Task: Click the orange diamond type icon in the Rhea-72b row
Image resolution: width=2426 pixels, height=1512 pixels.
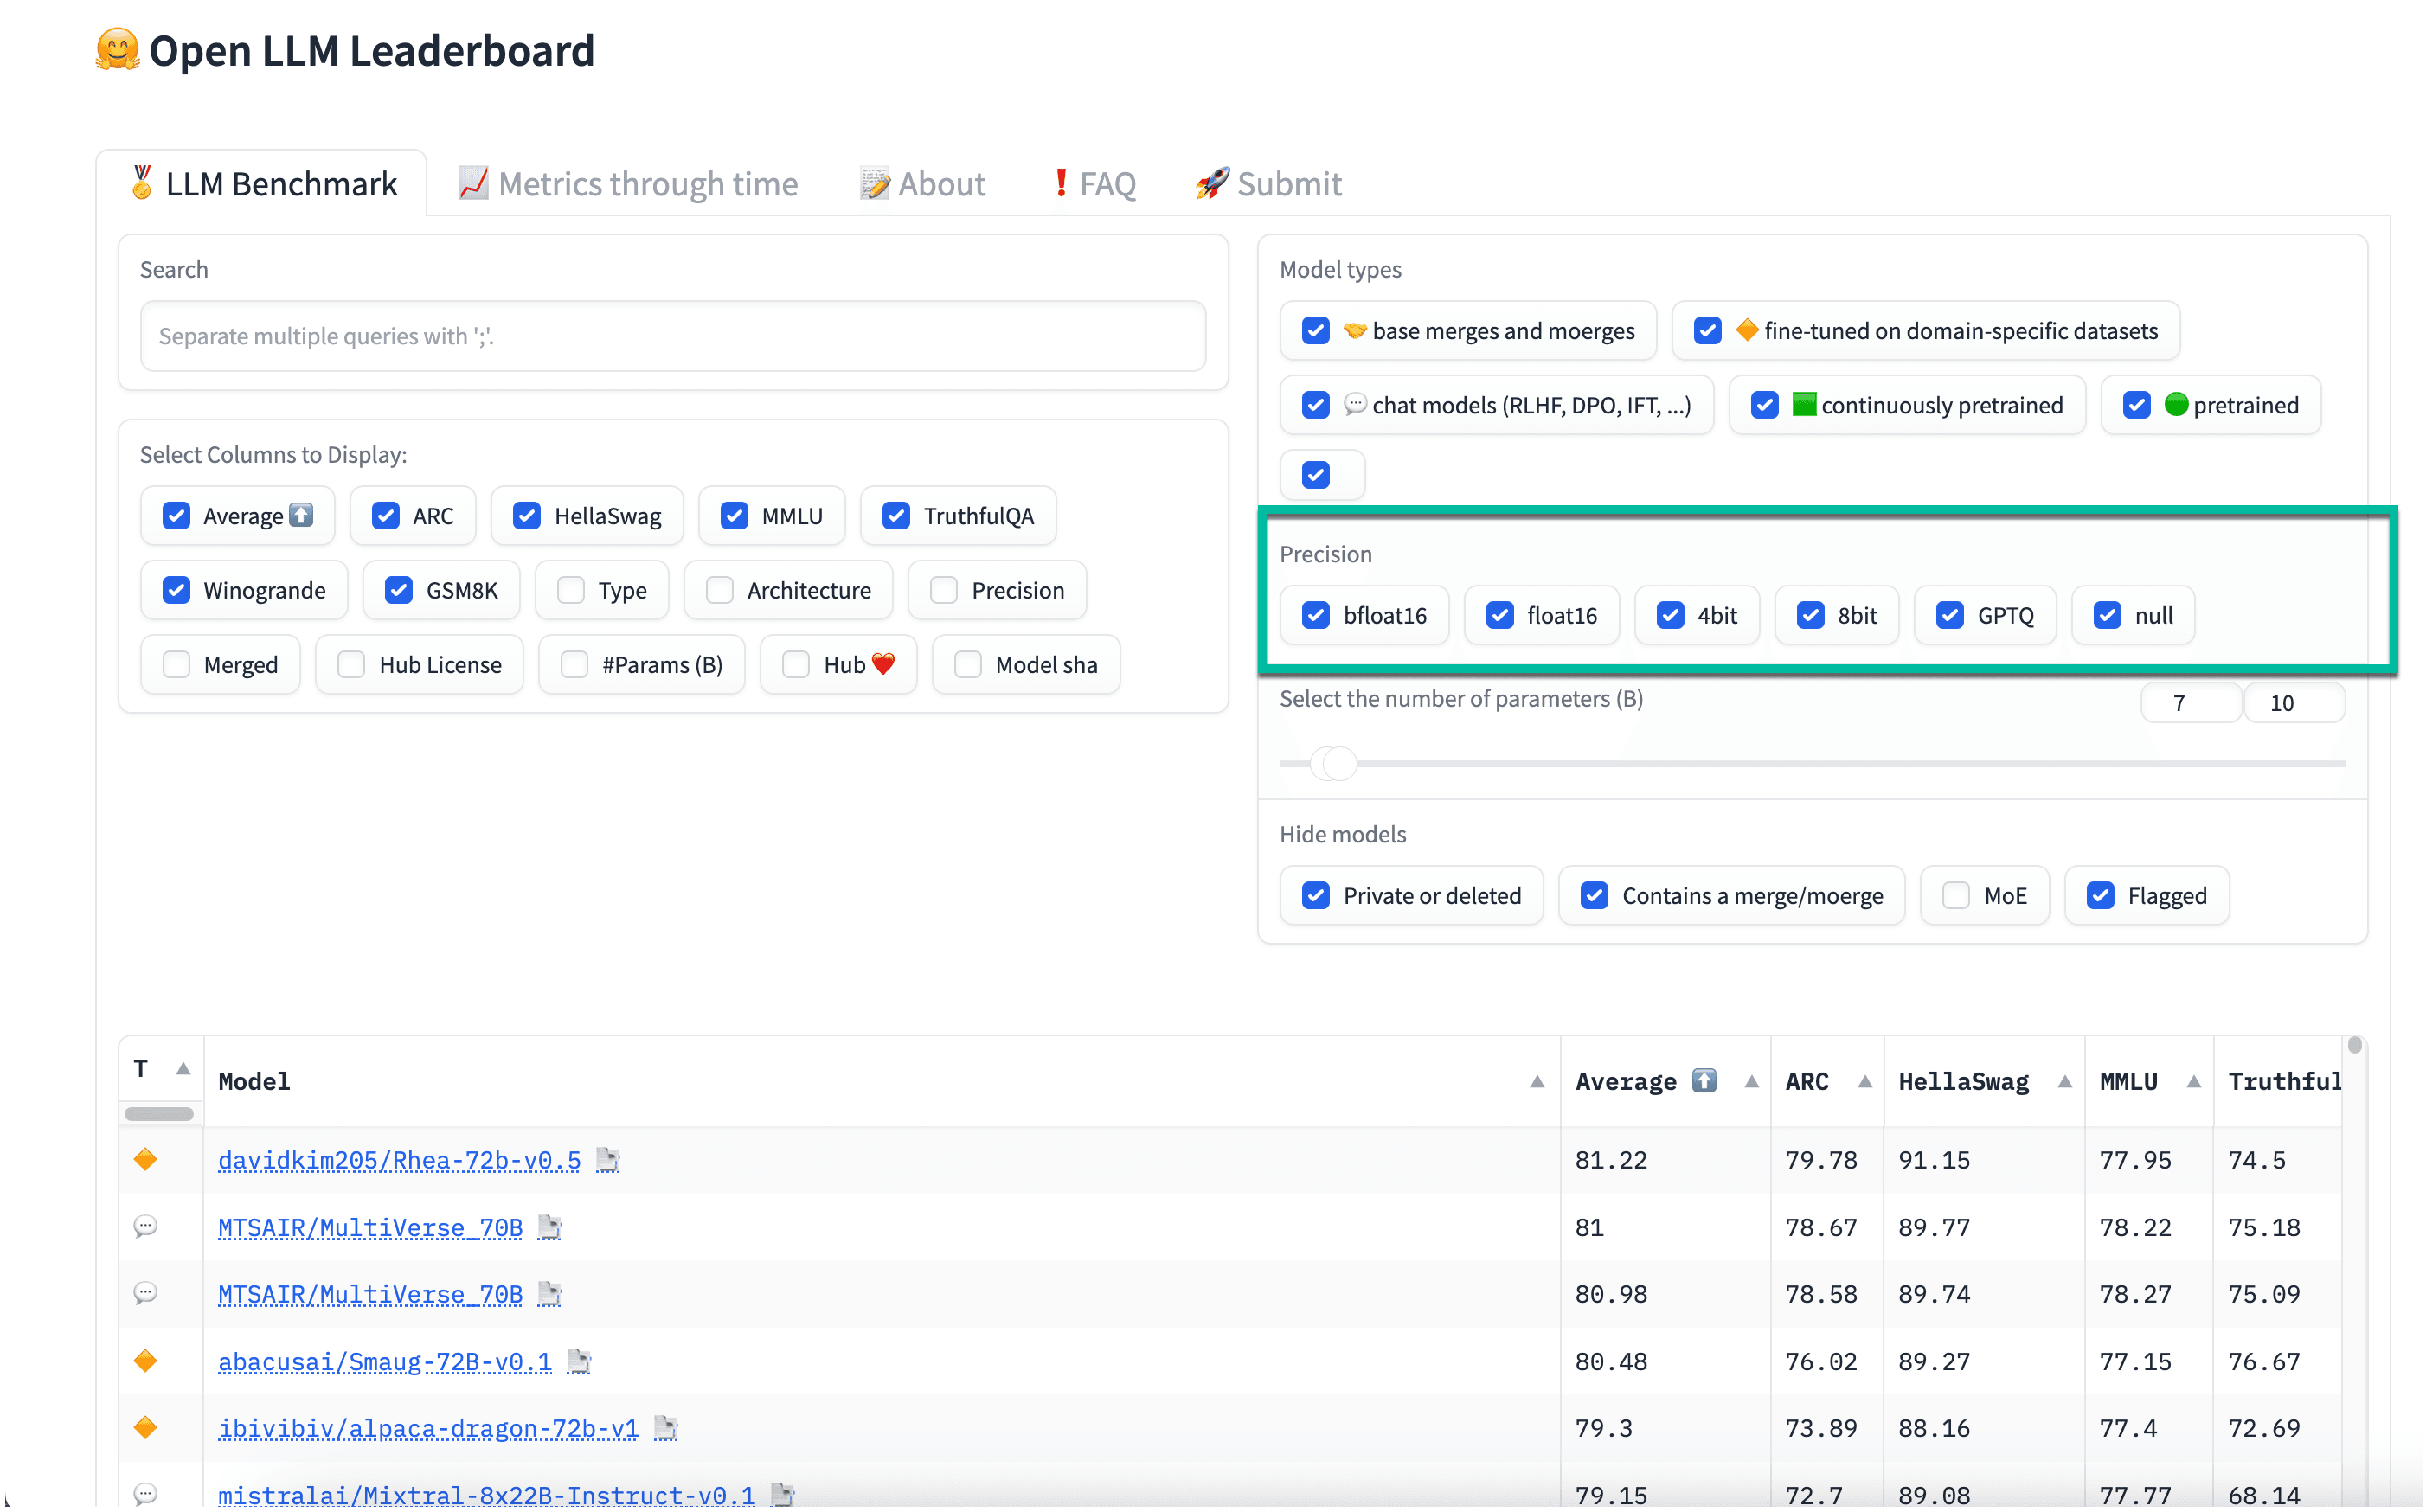Action: [146, 1160]
